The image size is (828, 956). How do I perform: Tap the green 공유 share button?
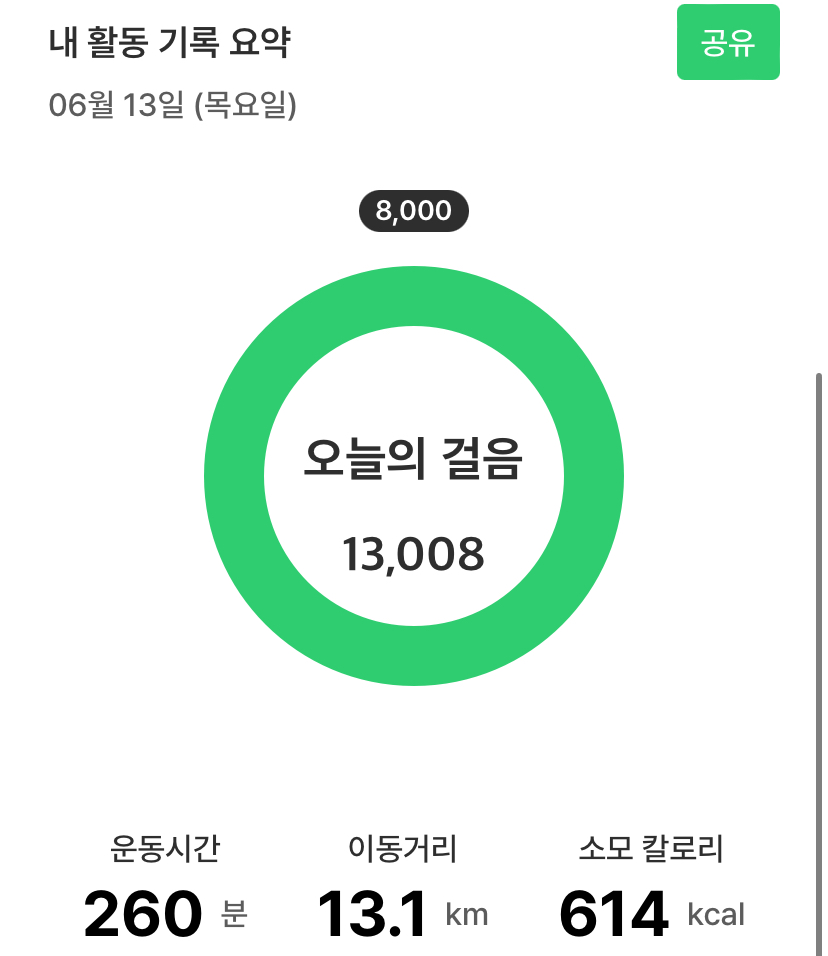click(728, 43)
